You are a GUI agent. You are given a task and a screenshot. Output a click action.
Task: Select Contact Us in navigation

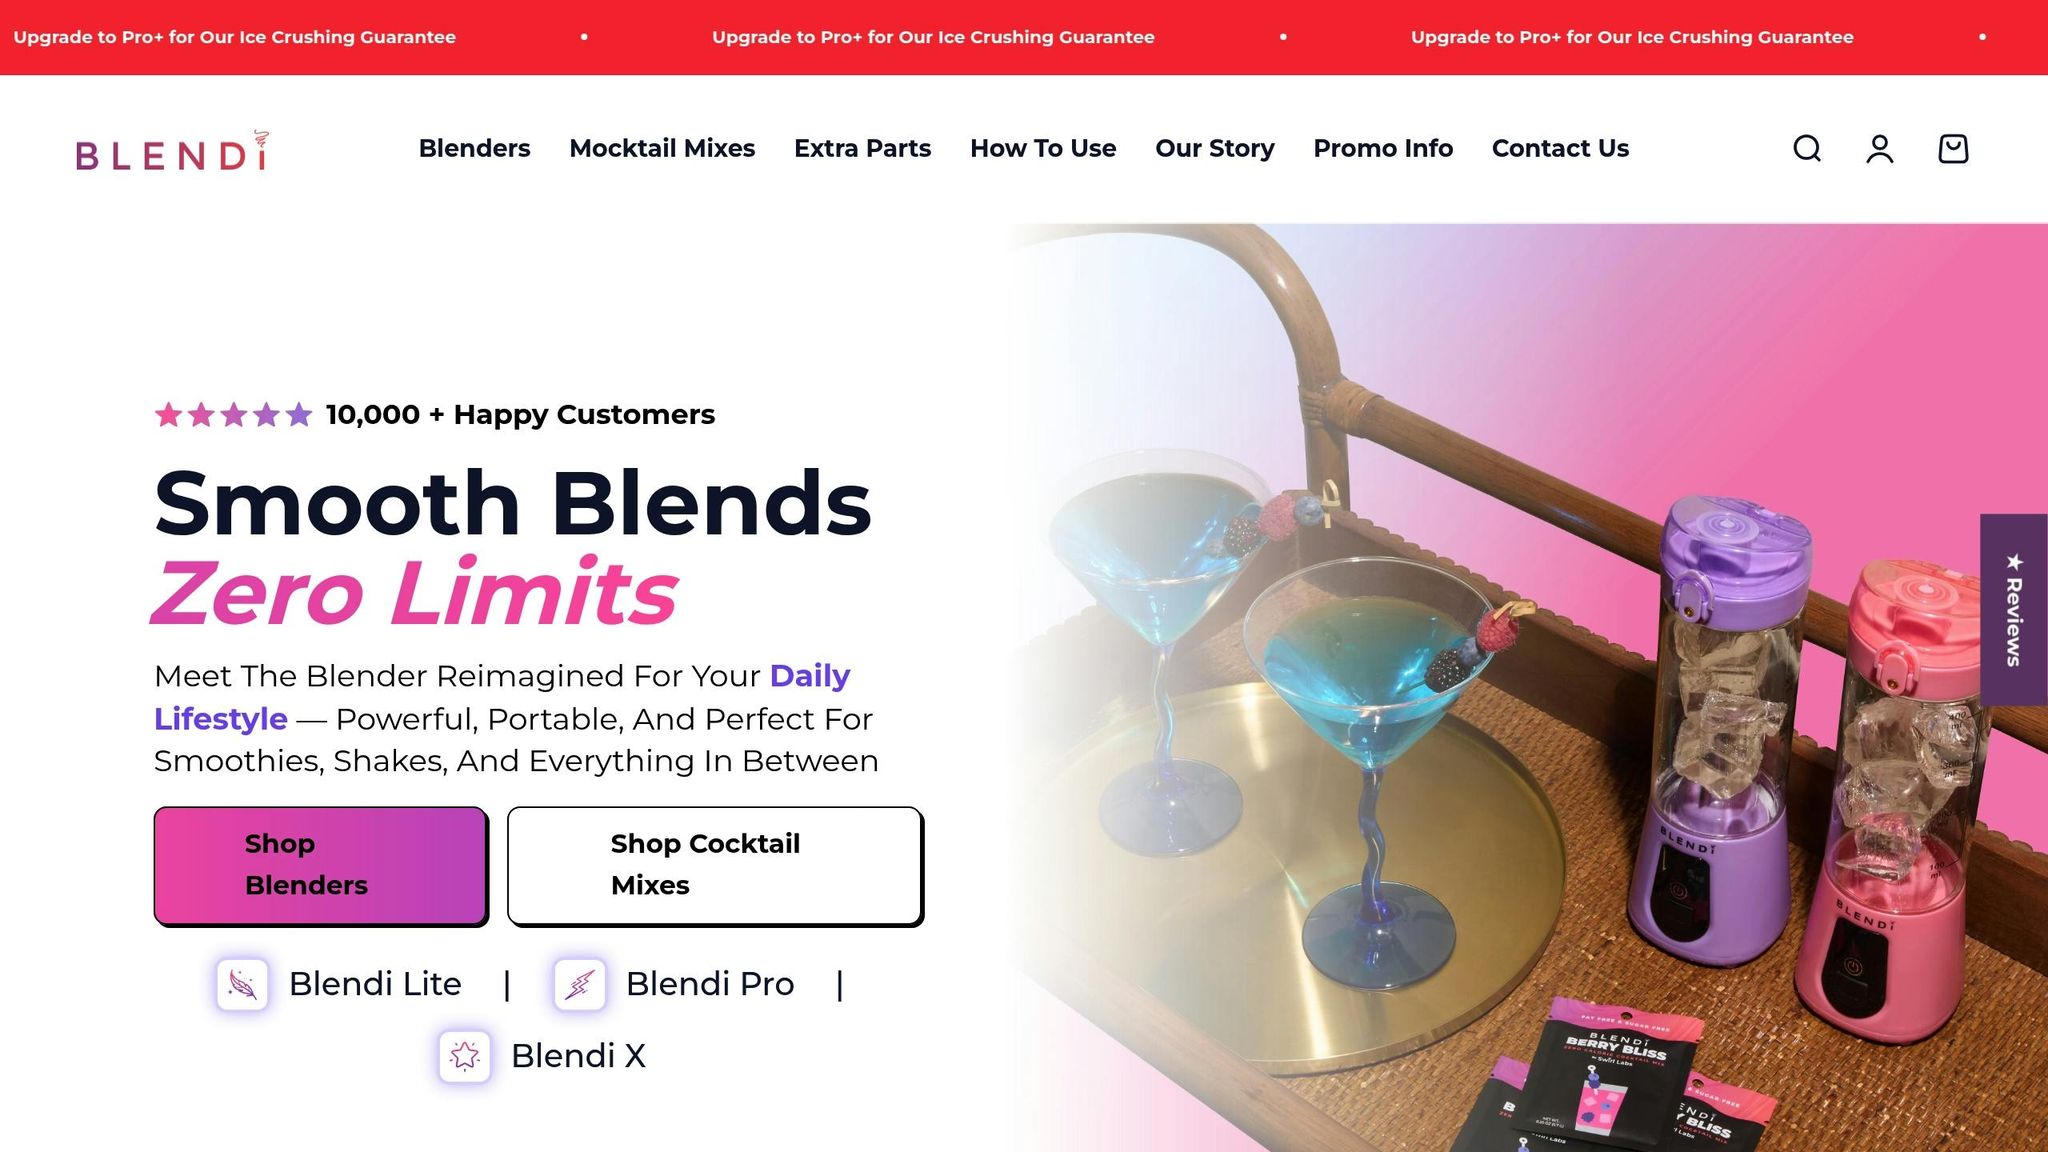pos(1560,148)
